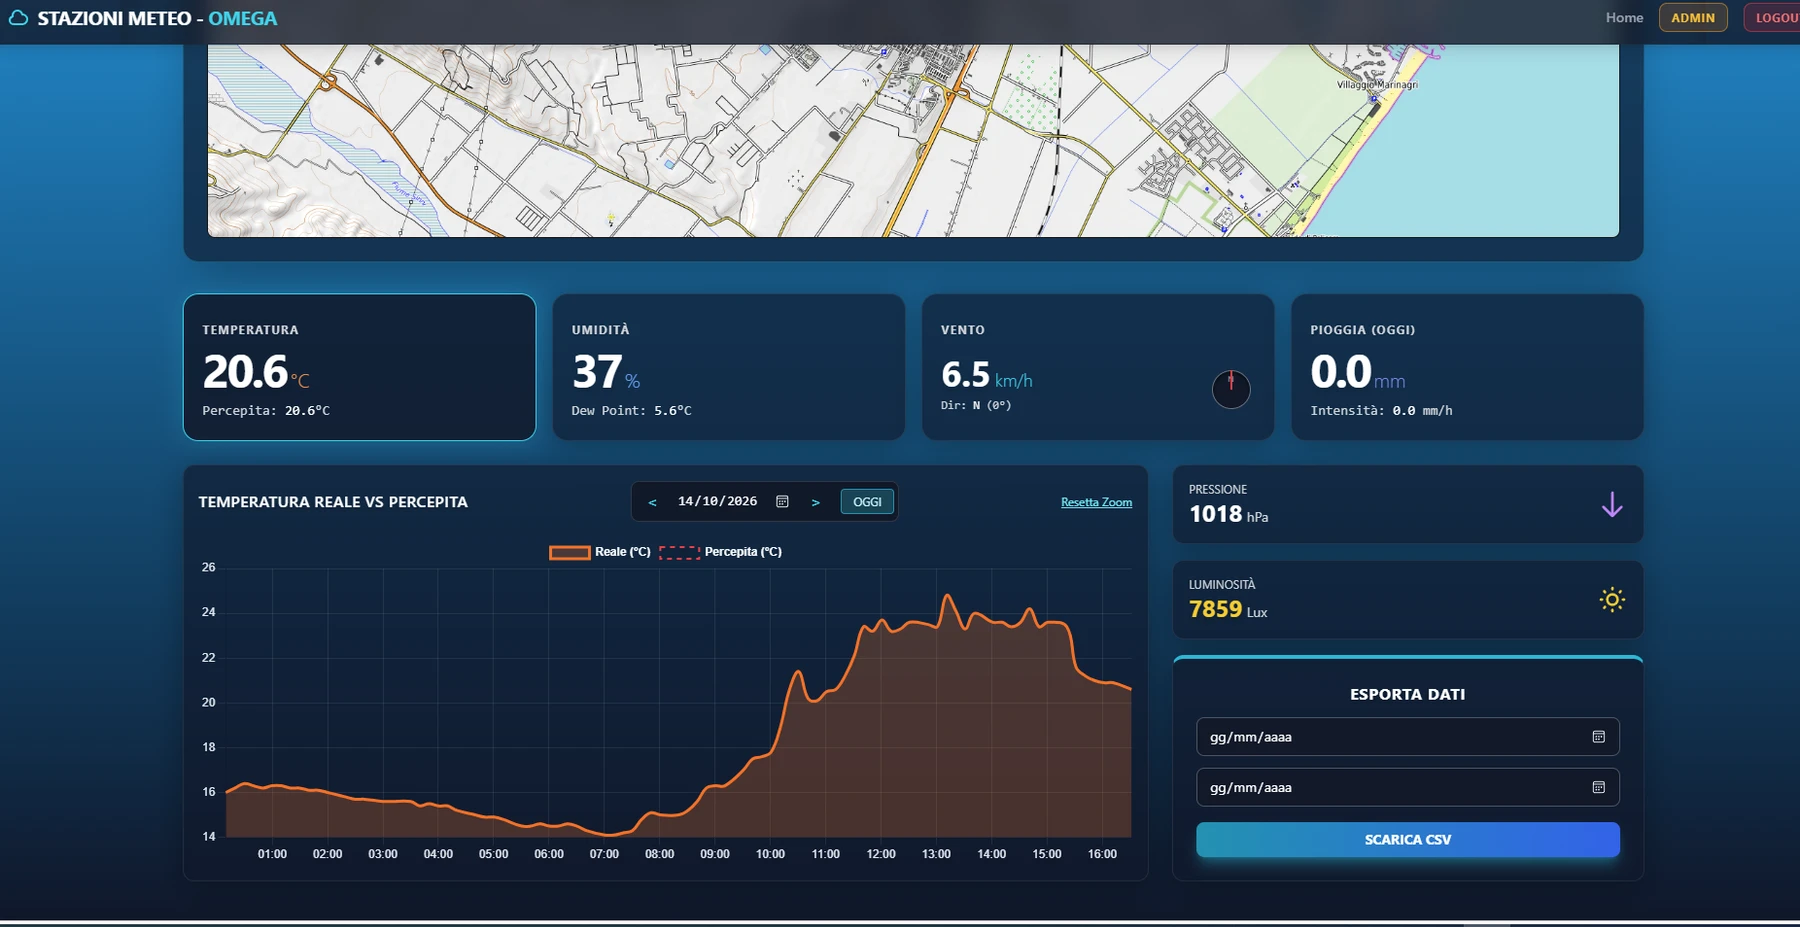This screenshot has height=927, width=1800.
Task: Select the Temperatura card
Action: 359,367
